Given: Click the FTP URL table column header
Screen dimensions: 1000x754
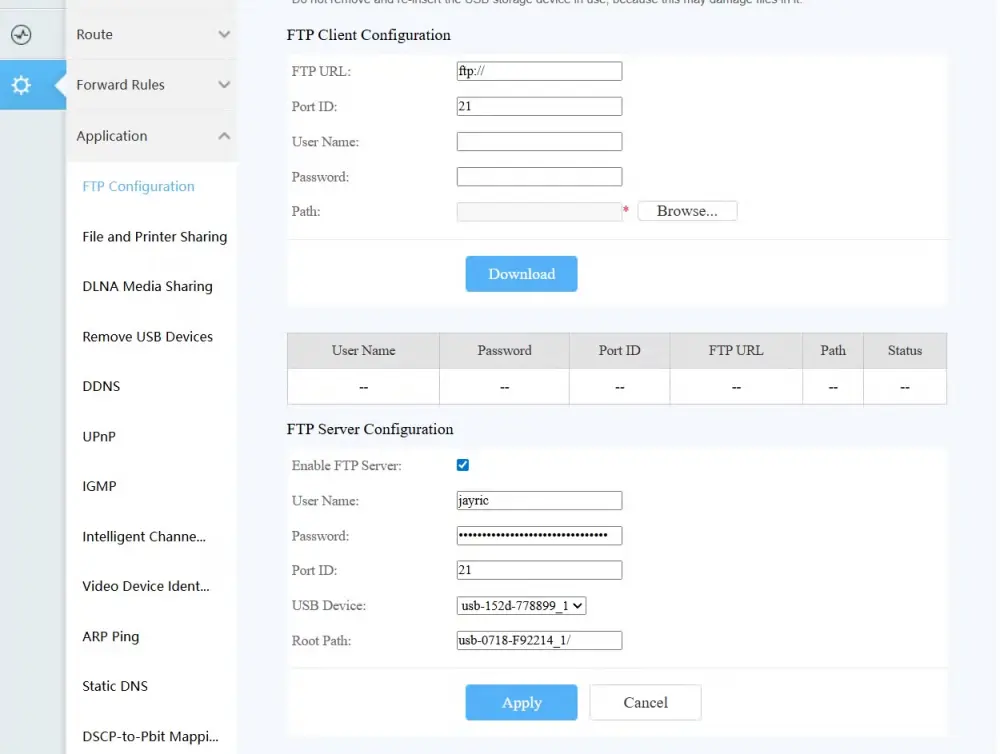Looking at the screenshot, I should click(x=736, y=351).
